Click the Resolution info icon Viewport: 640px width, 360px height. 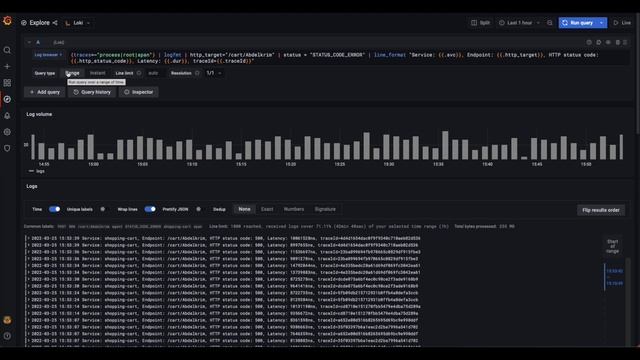tap(198, 73)
